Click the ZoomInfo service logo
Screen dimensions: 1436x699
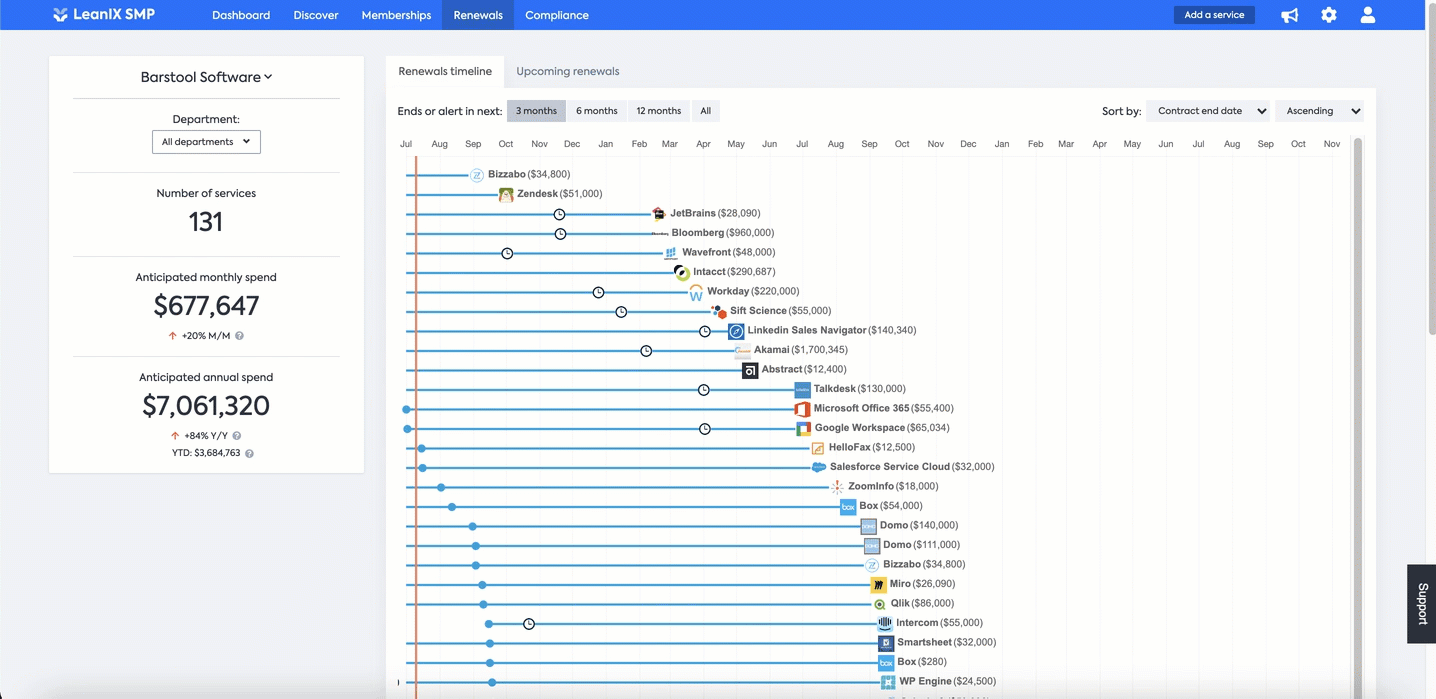pyautogui.click(x=837, y=487)
